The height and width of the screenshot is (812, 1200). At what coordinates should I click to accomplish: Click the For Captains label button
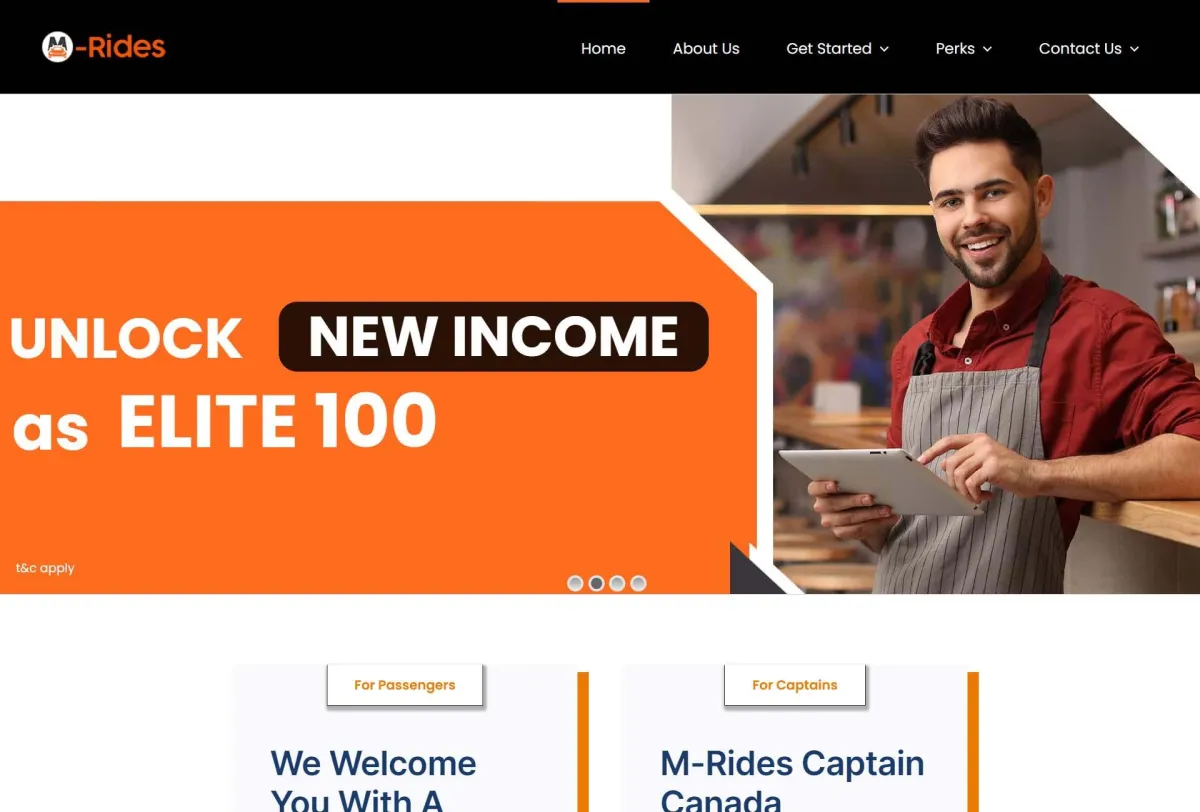click(x=795, y=685)
